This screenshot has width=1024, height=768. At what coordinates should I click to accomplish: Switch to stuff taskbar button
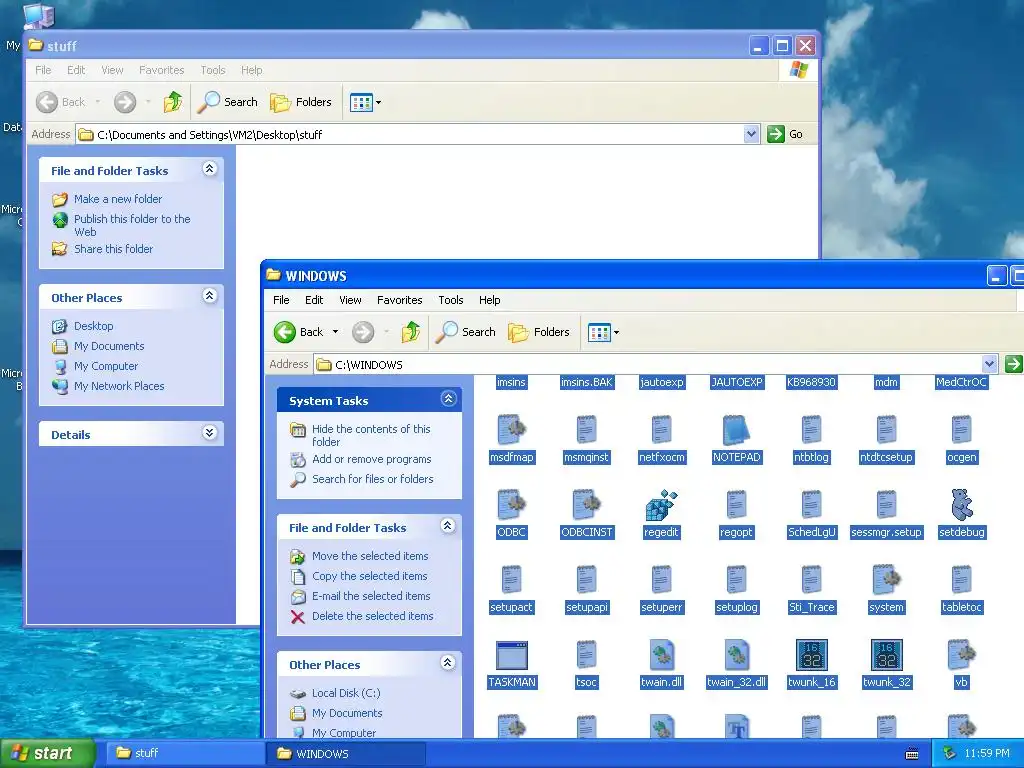(185, 754)
